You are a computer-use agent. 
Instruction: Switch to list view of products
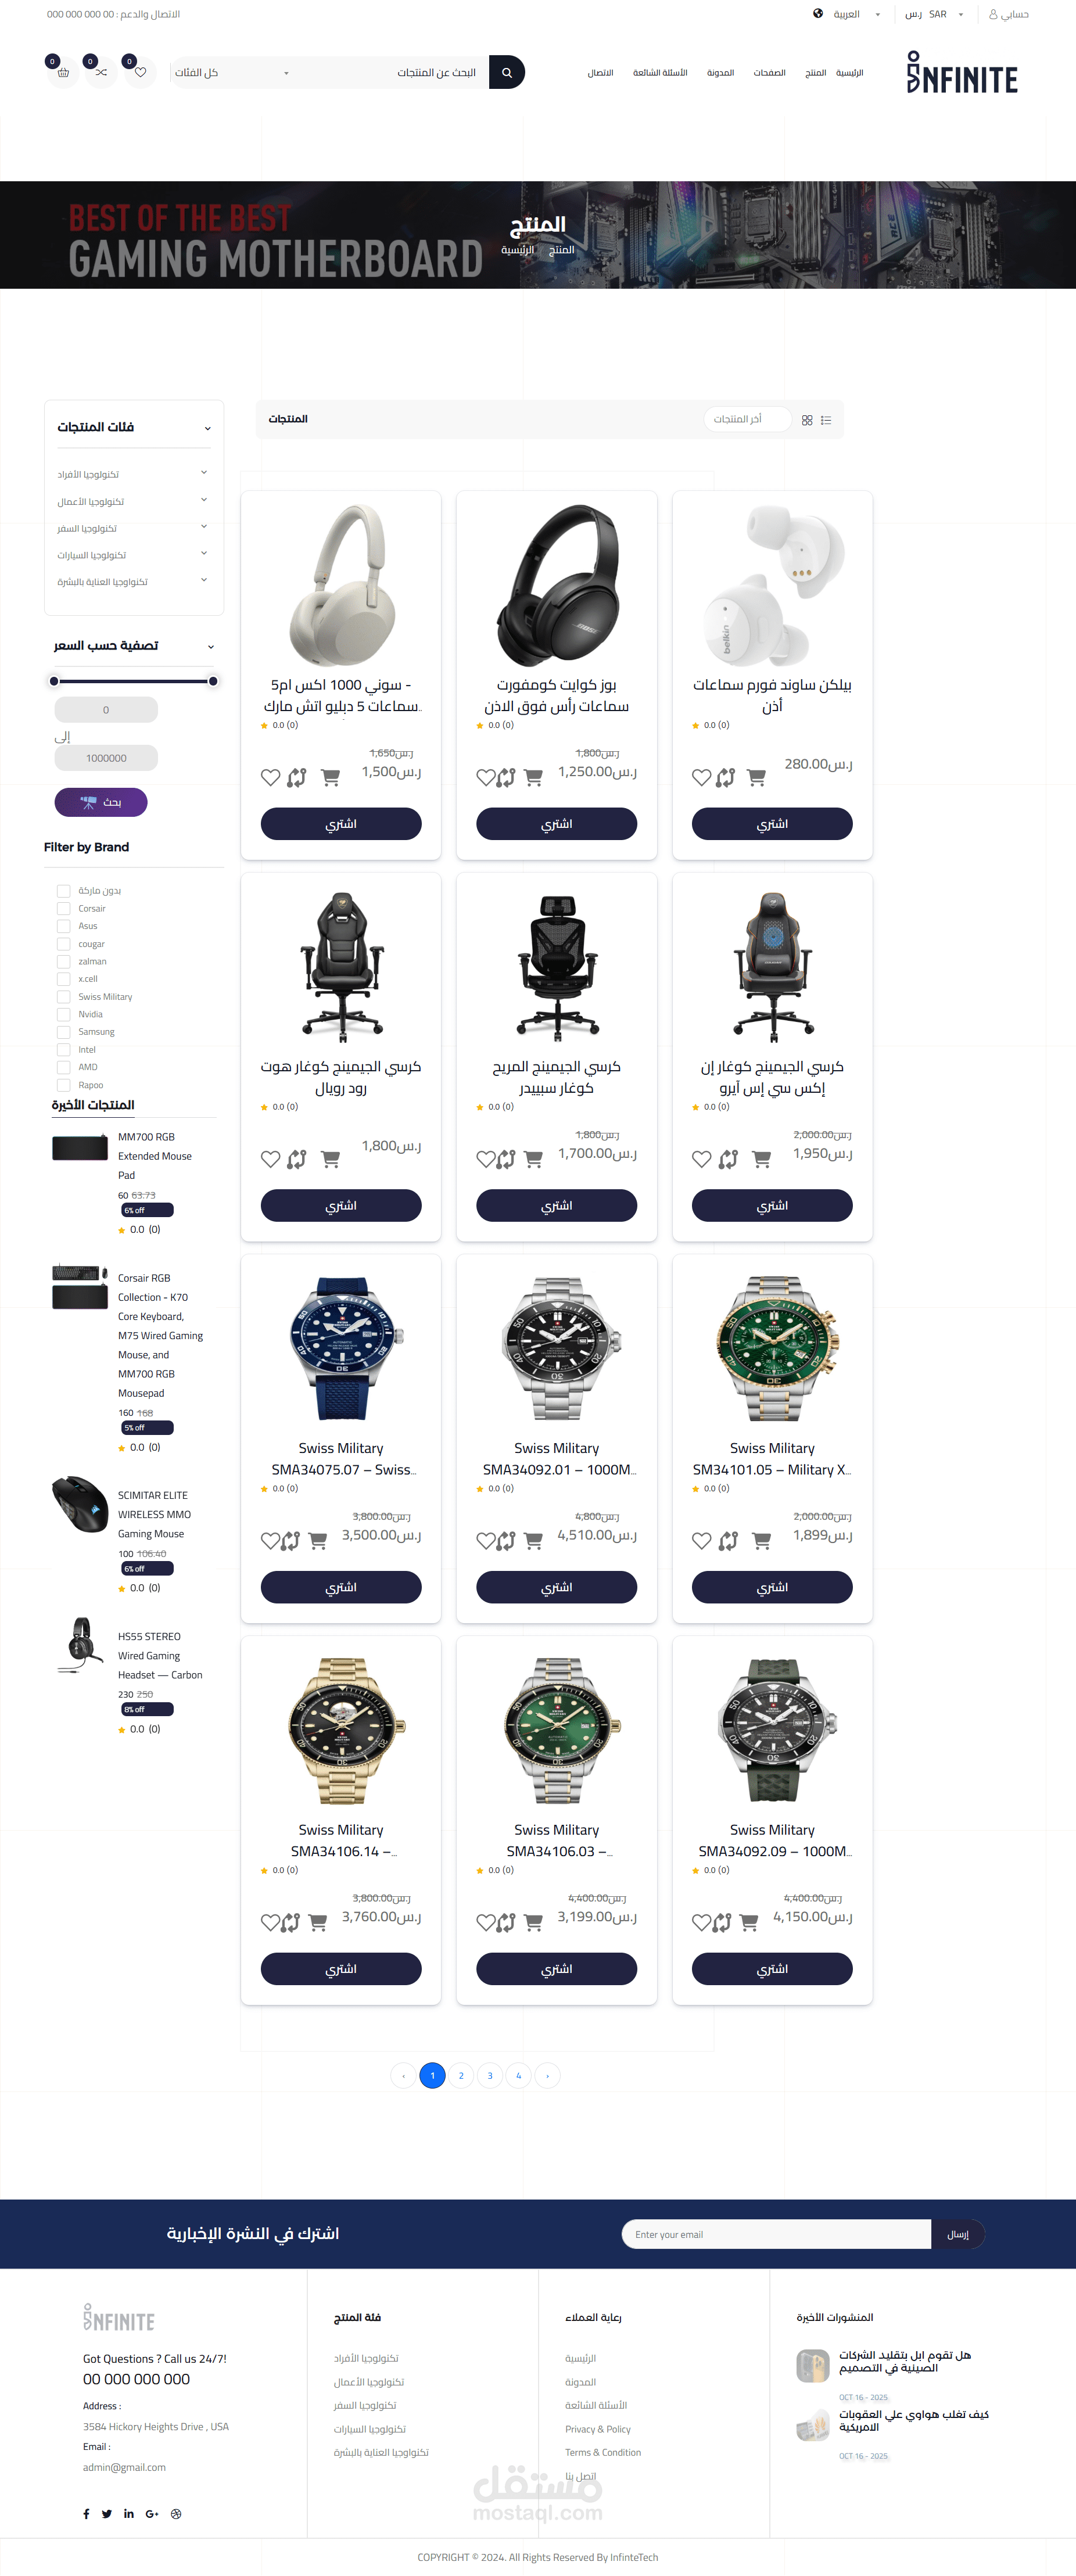[x=826, y=420]
